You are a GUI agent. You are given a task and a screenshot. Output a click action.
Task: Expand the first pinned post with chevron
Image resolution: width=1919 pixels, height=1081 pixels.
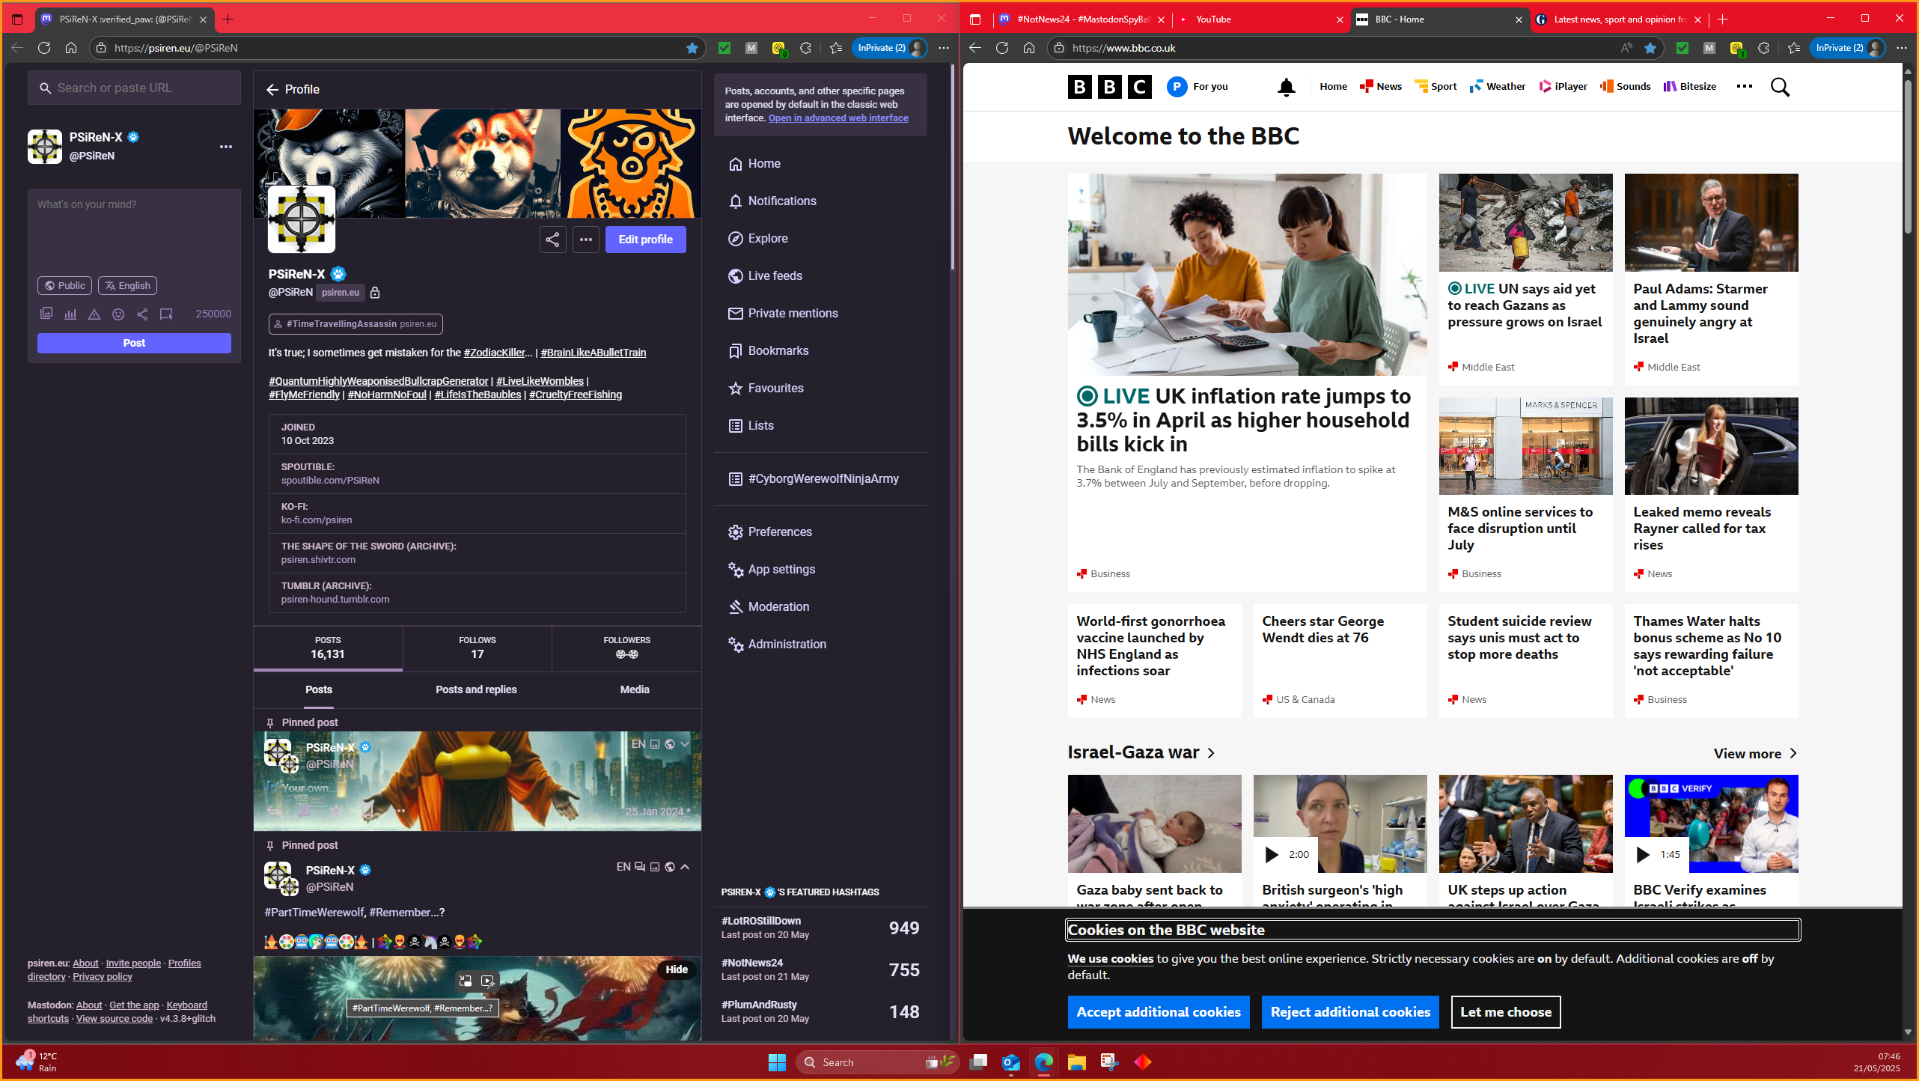tap(685, 744)
